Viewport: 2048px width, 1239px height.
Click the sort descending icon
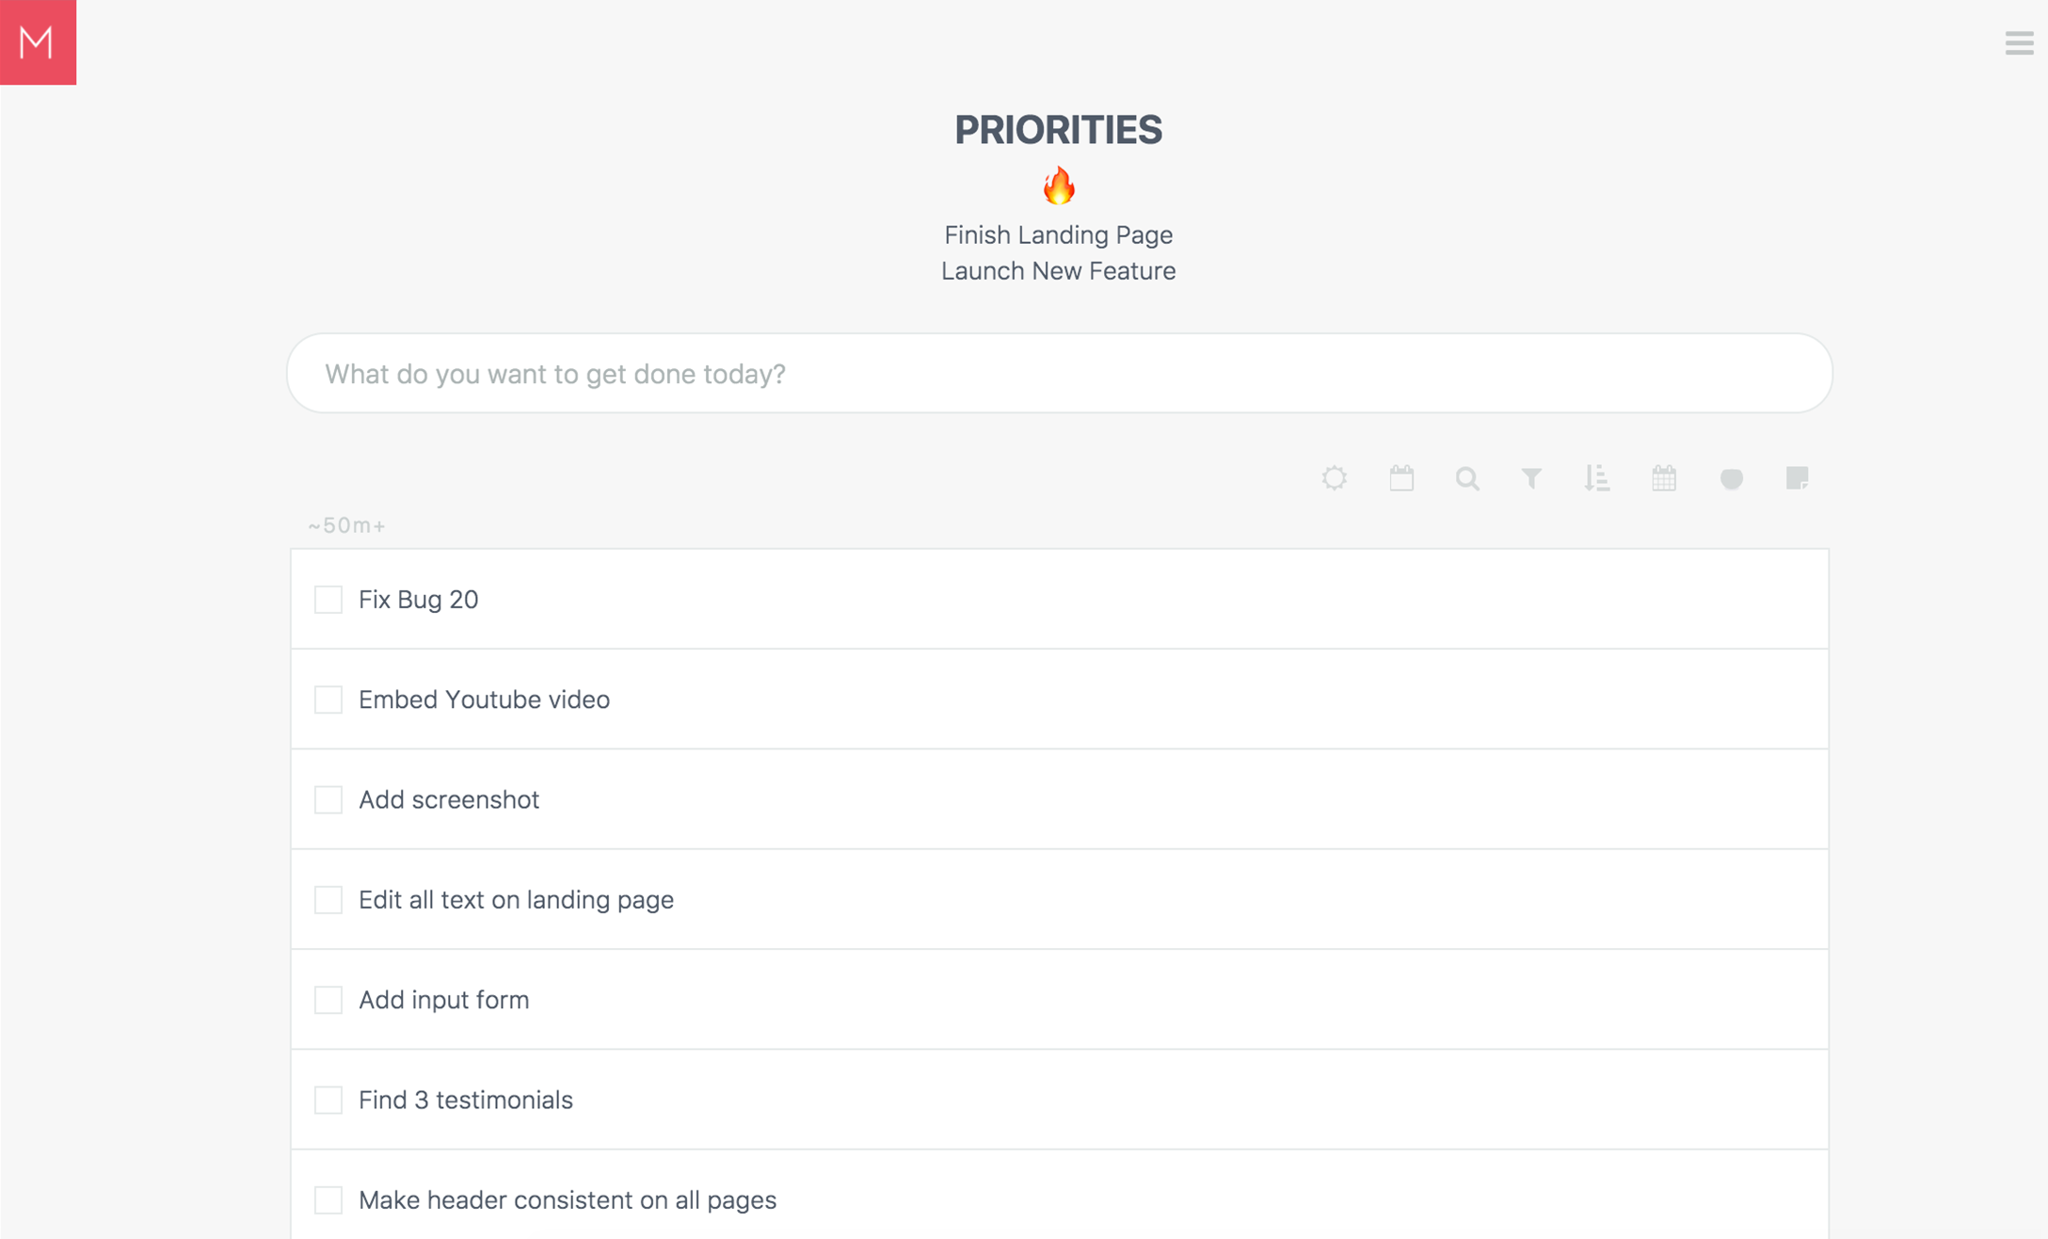coord(1597,478)
